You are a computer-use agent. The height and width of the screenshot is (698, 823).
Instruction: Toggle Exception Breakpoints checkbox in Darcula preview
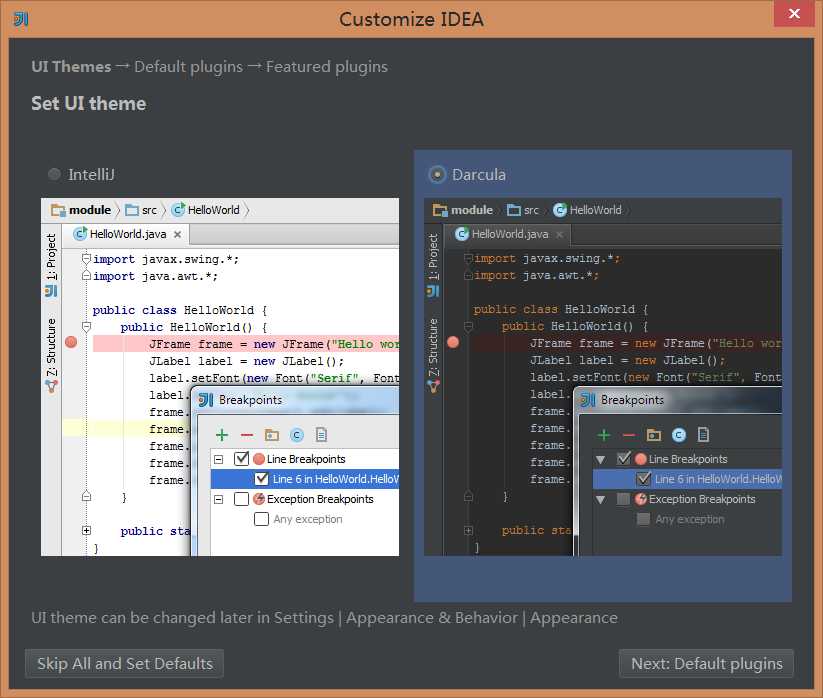(x=623, y=499)
